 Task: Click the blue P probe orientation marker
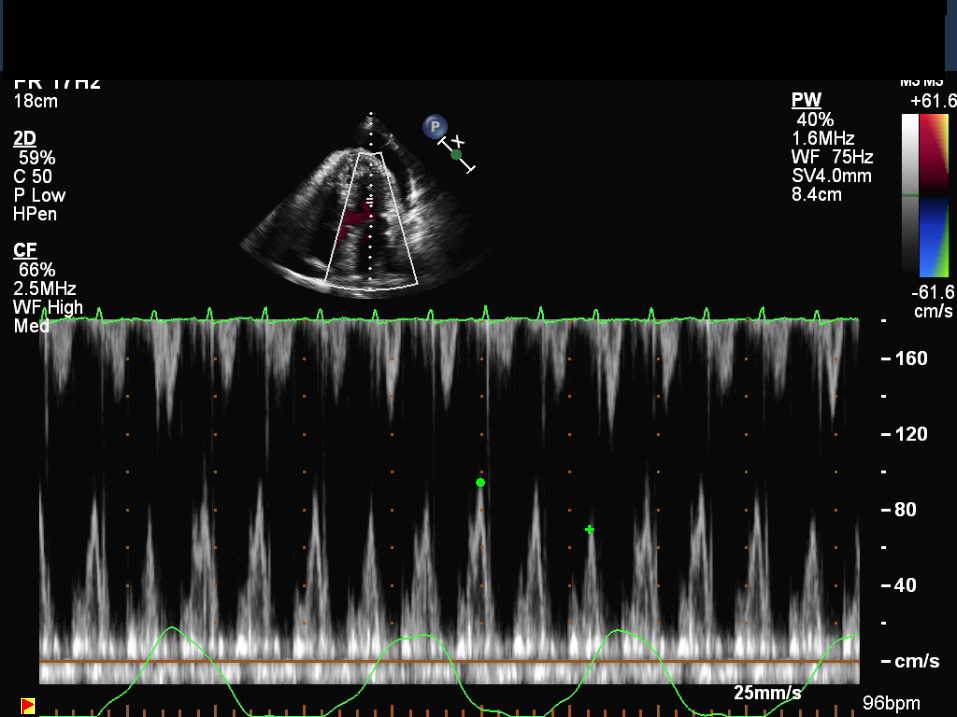434,126
